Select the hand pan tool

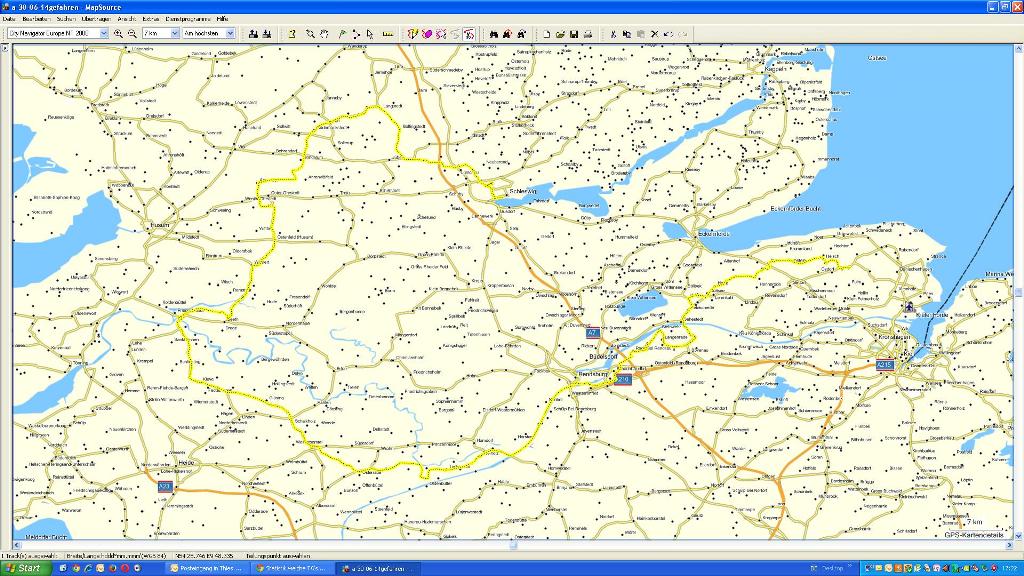pos(325,33)
